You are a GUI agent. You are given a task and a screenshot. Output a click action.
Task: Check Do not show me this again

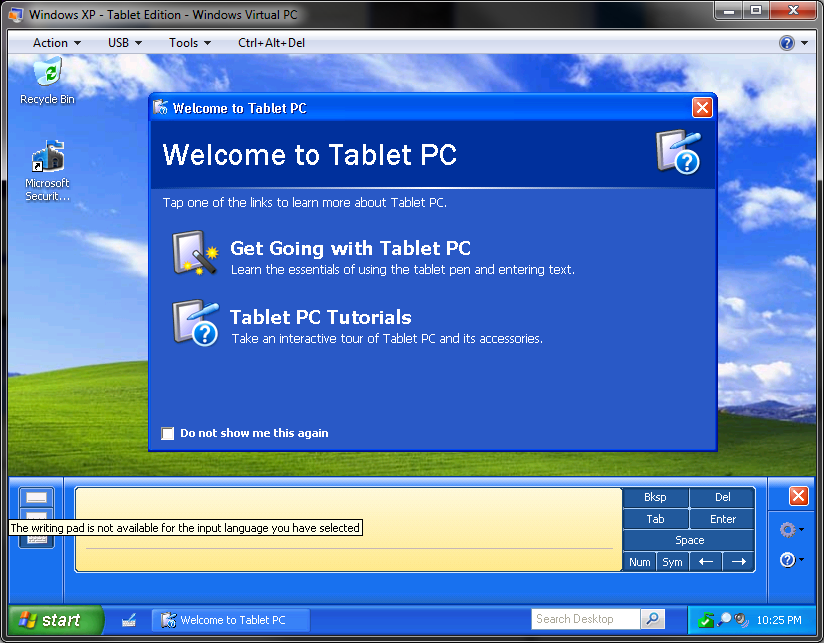click(x=168, y=433)
